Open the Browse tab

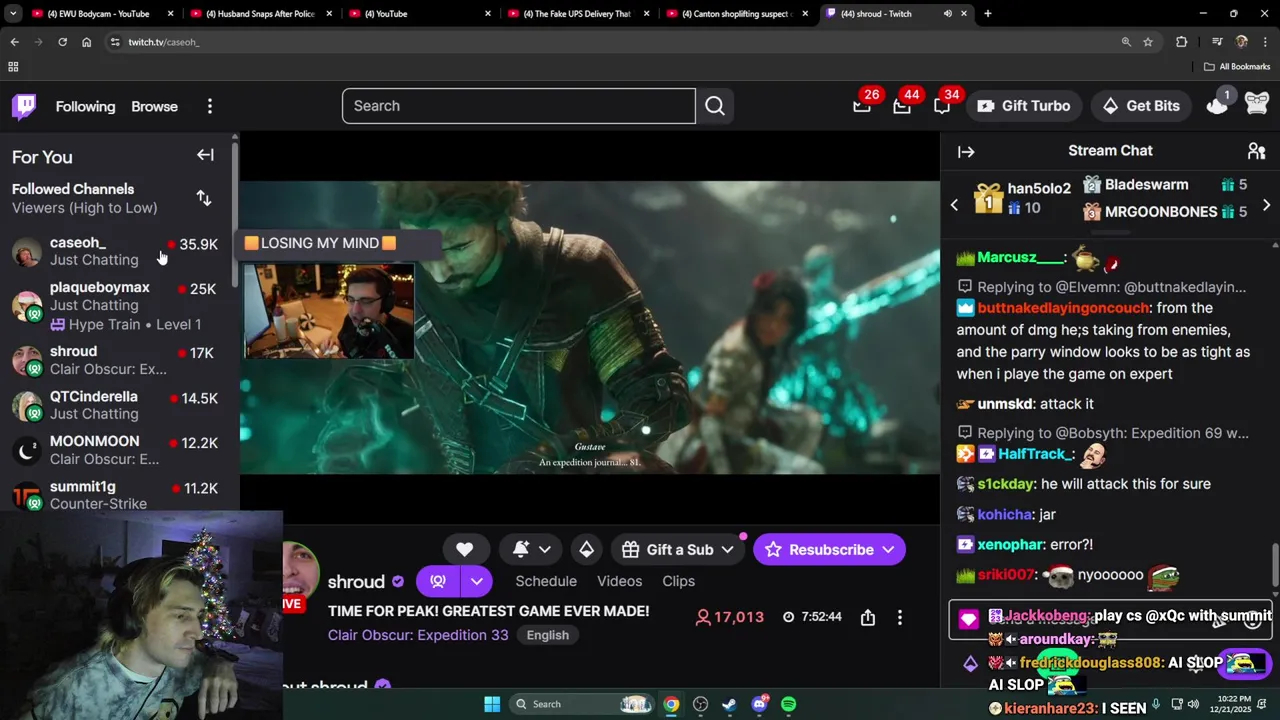pyautogui.click(x=154, y=106)
